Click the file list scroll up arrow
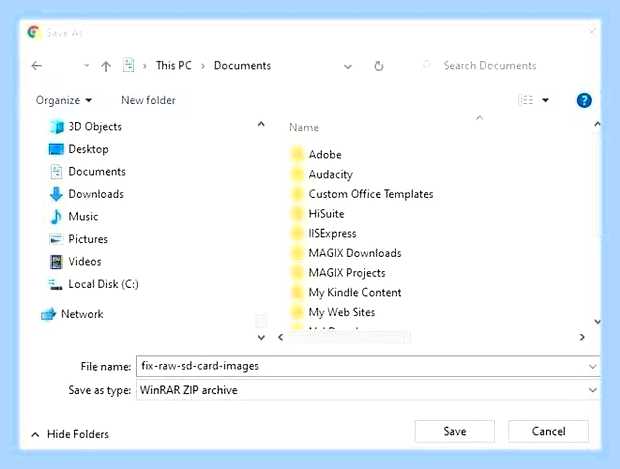Viewport: 620px width, 469px height. [597, 125]
